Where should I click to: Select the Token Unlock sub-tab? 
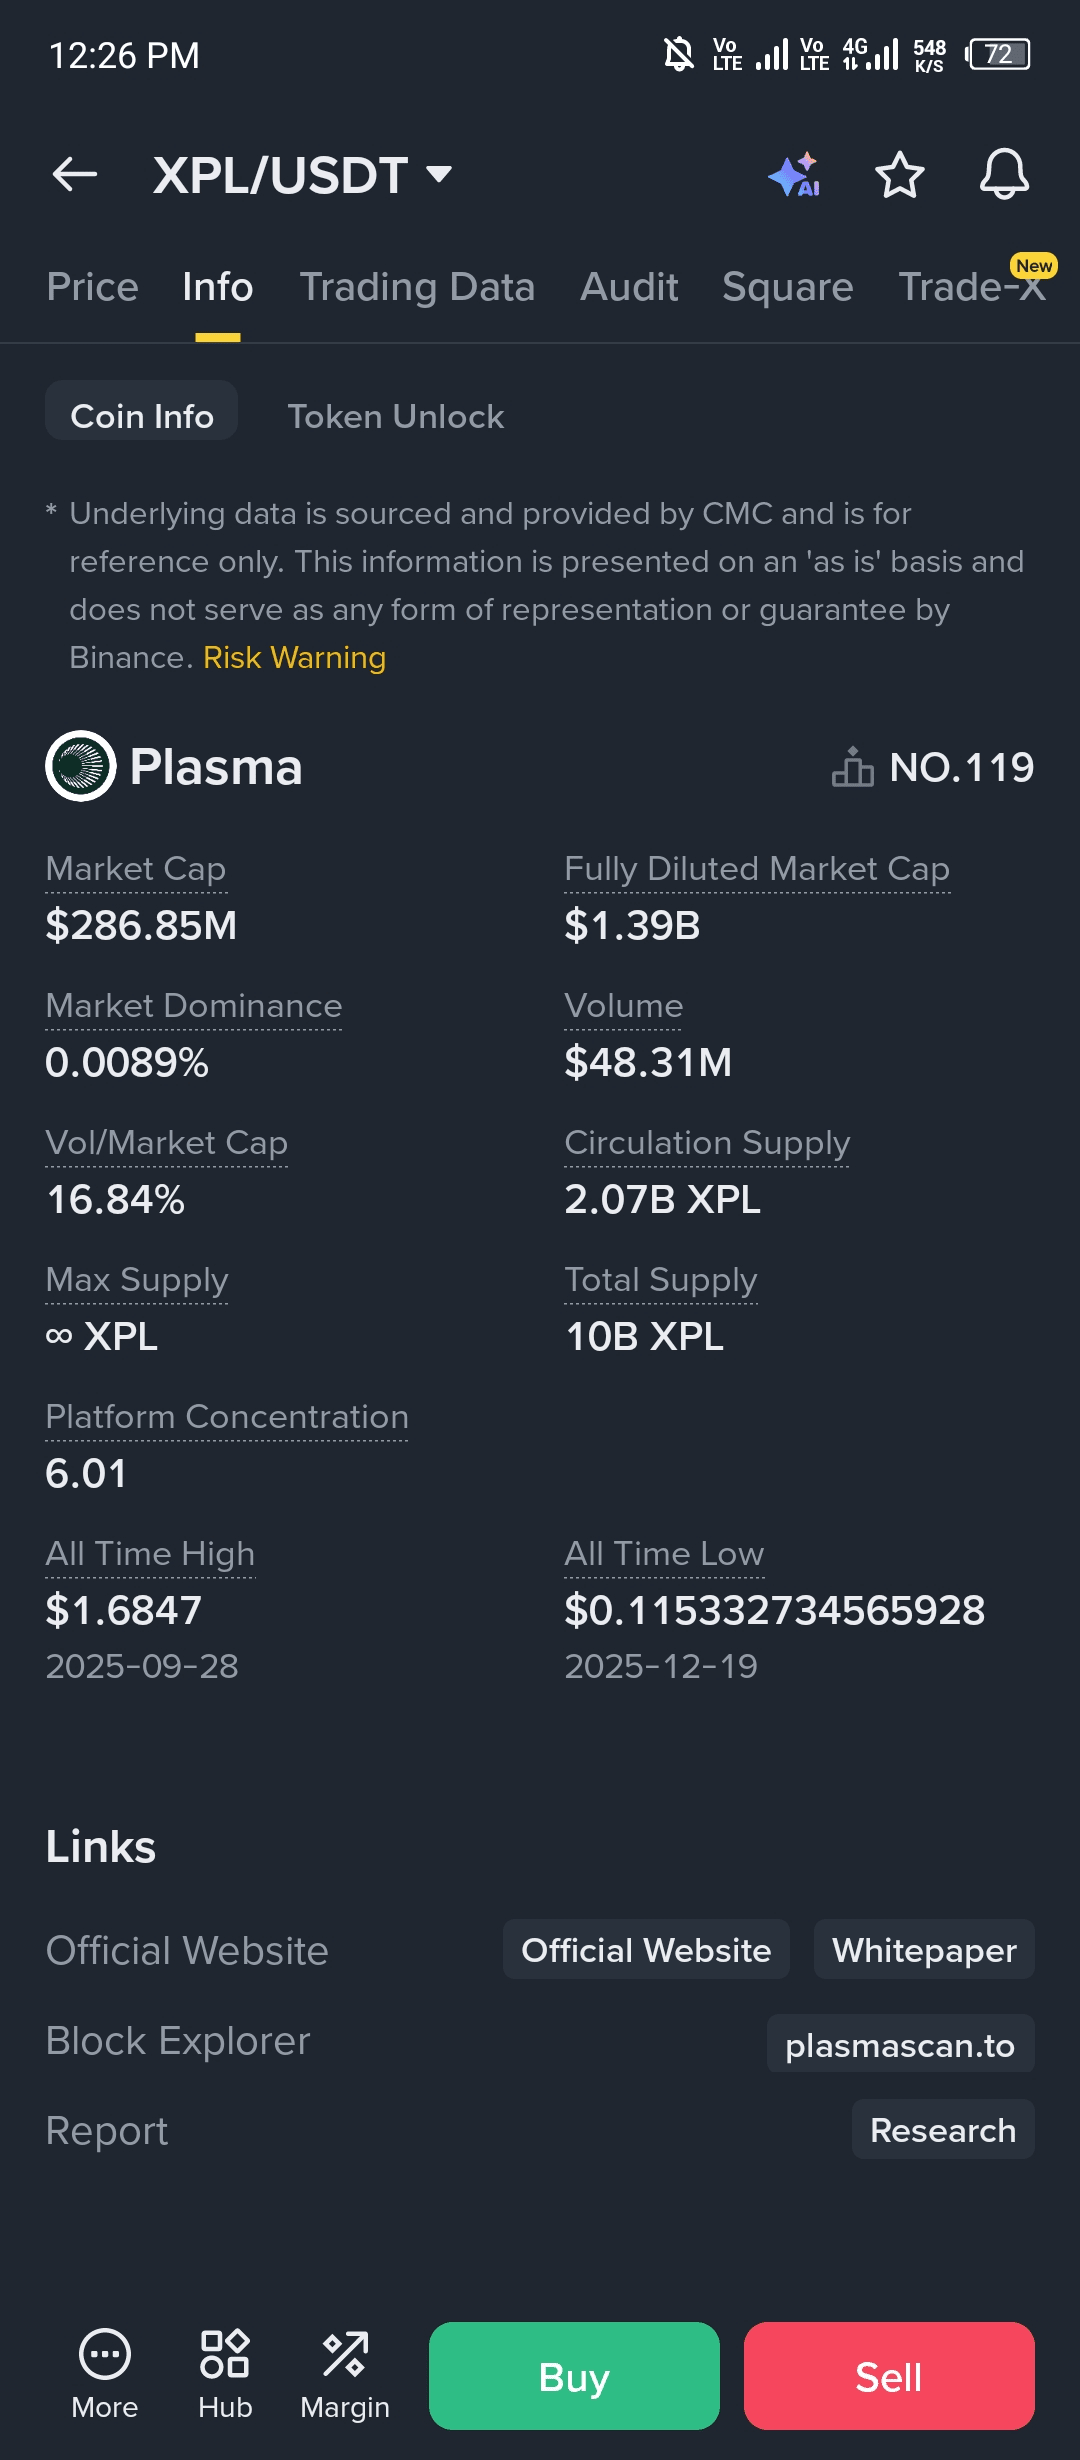click(395, 416)
